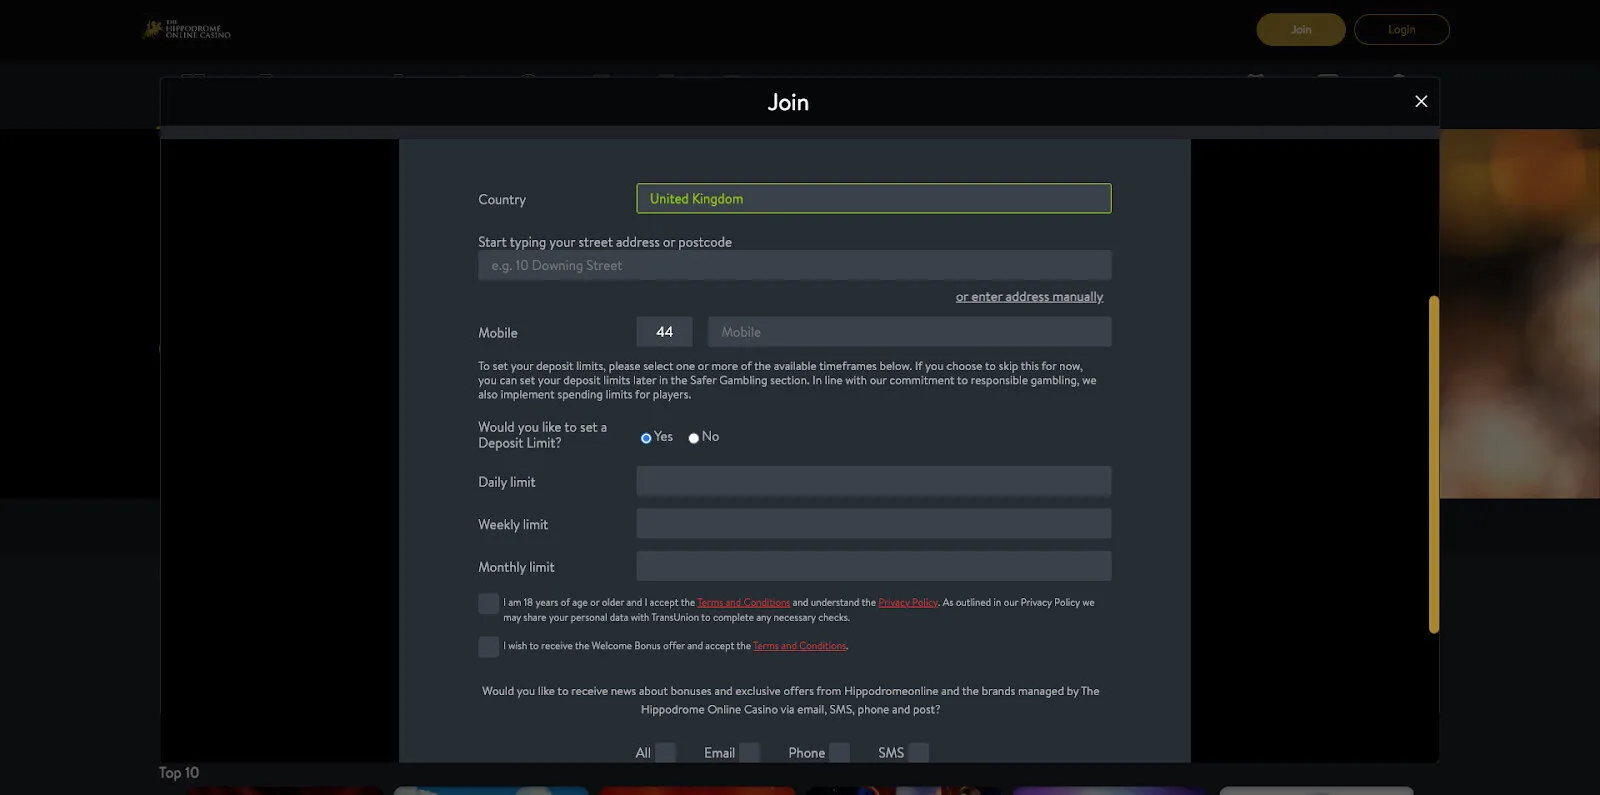Click the Mobile number input field
Viewport: 1600px width, 795px height.
coord(909,332)
